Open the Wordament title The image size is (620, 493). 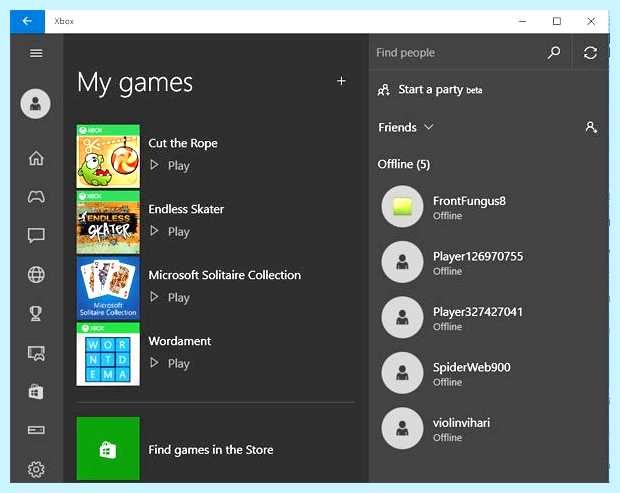tap(180, 341)
